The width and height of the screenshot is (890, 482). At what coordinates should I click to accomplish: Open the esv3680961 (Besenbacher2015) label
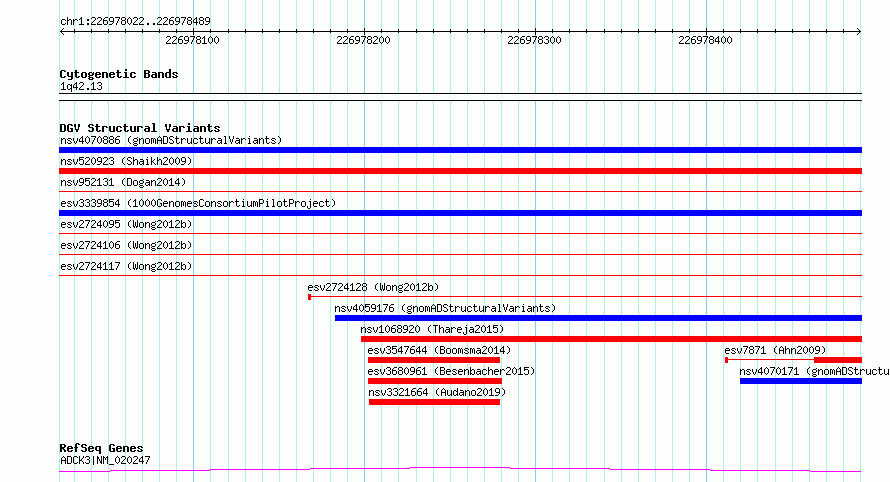coord(451,371)
